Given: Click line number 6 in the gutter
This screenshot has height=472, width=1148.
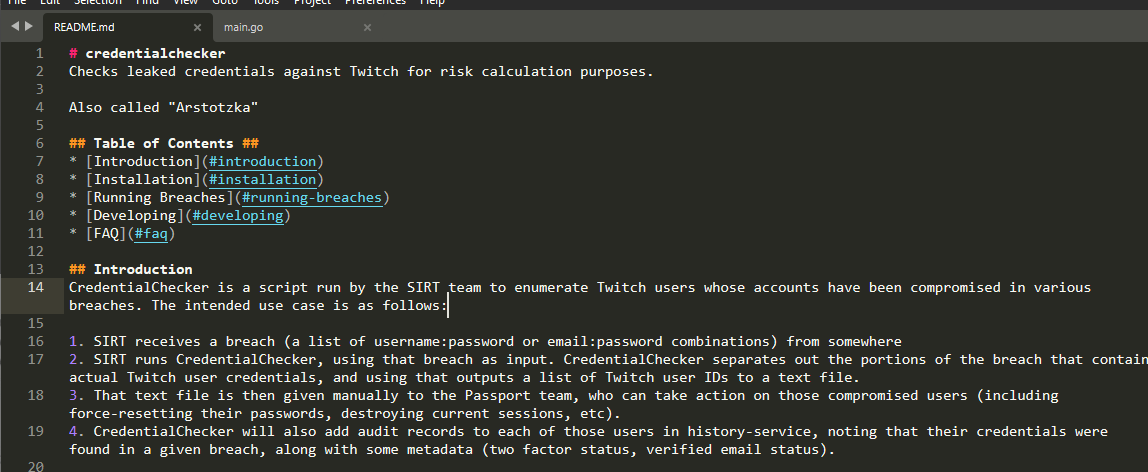Looking at the screenshot, I should (x=39, y=143).
